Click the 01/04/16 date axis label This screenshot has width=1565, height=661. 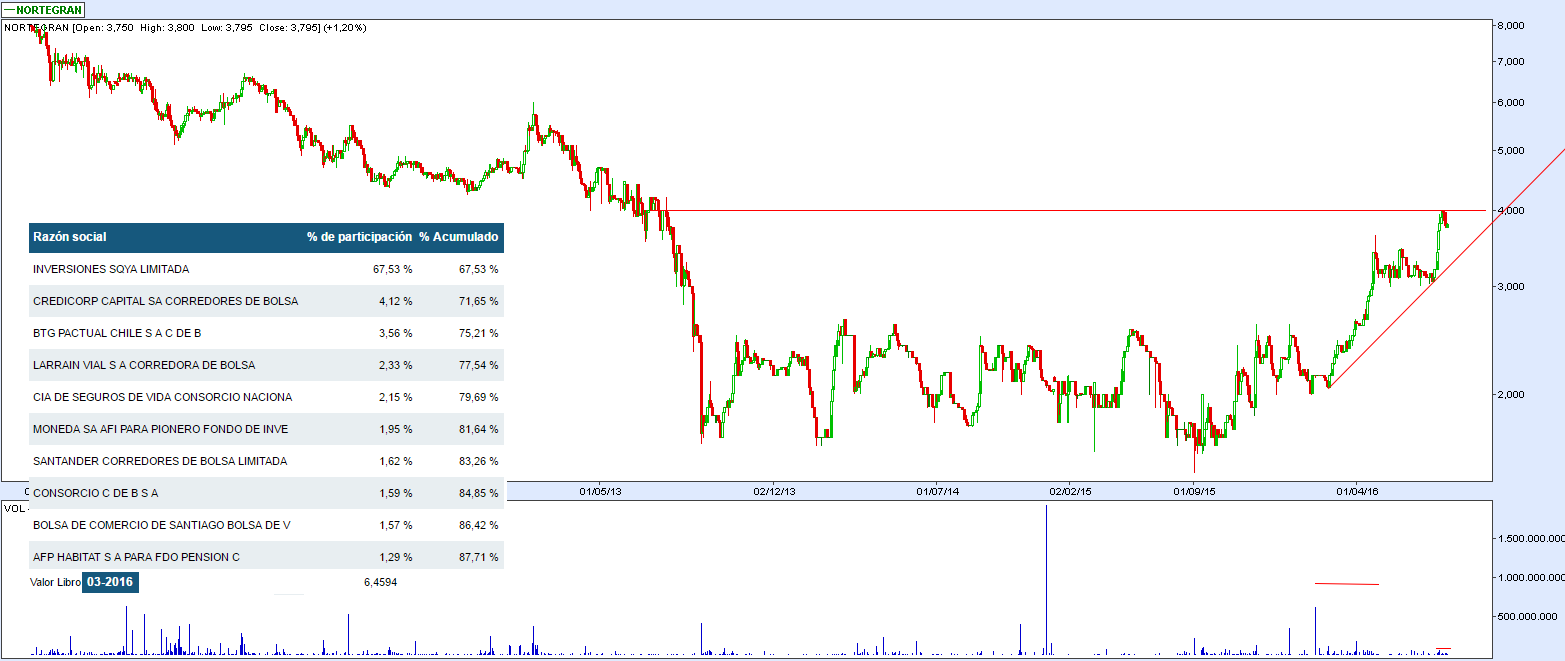point(1357,491)
